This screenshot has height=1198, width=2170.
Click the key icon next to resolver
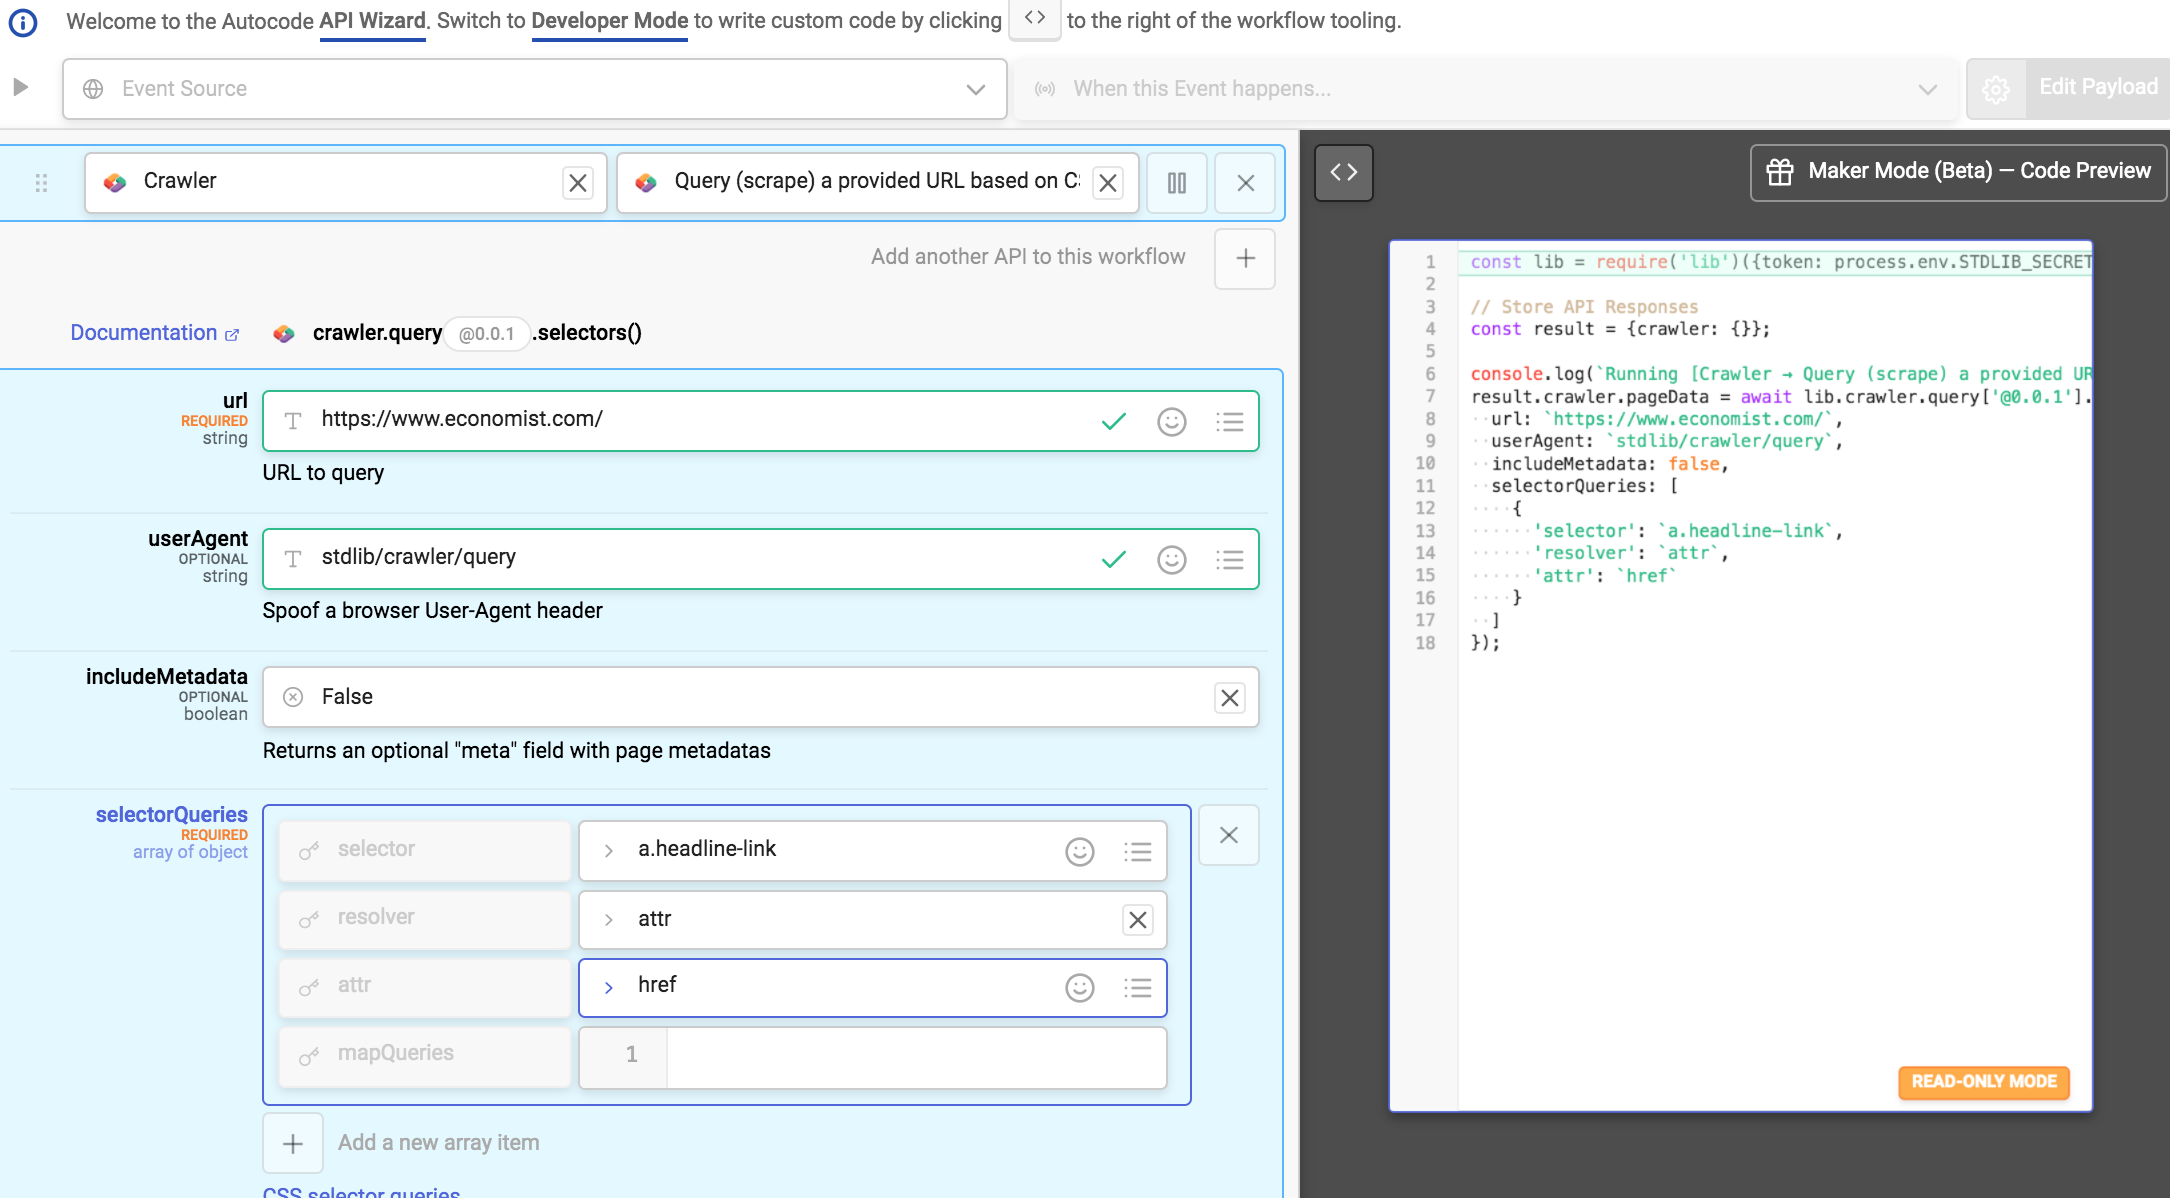309,919
